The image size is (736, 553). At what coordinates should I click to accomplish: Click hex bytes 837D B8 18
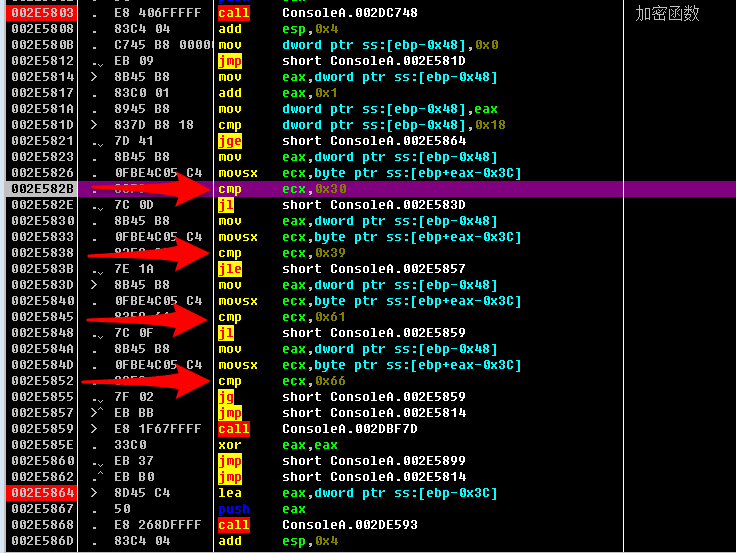pyautogui.click(x=153, y=124)
